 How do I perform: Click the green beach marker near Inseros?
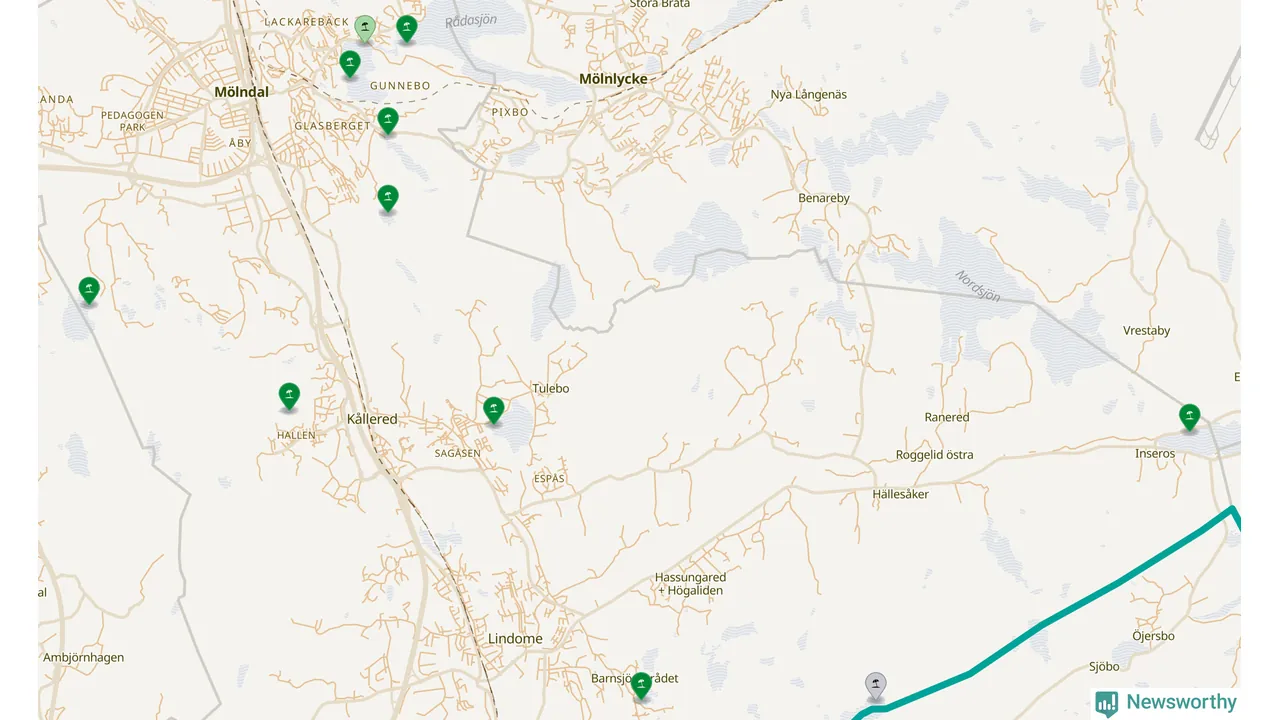point(1189,417)
